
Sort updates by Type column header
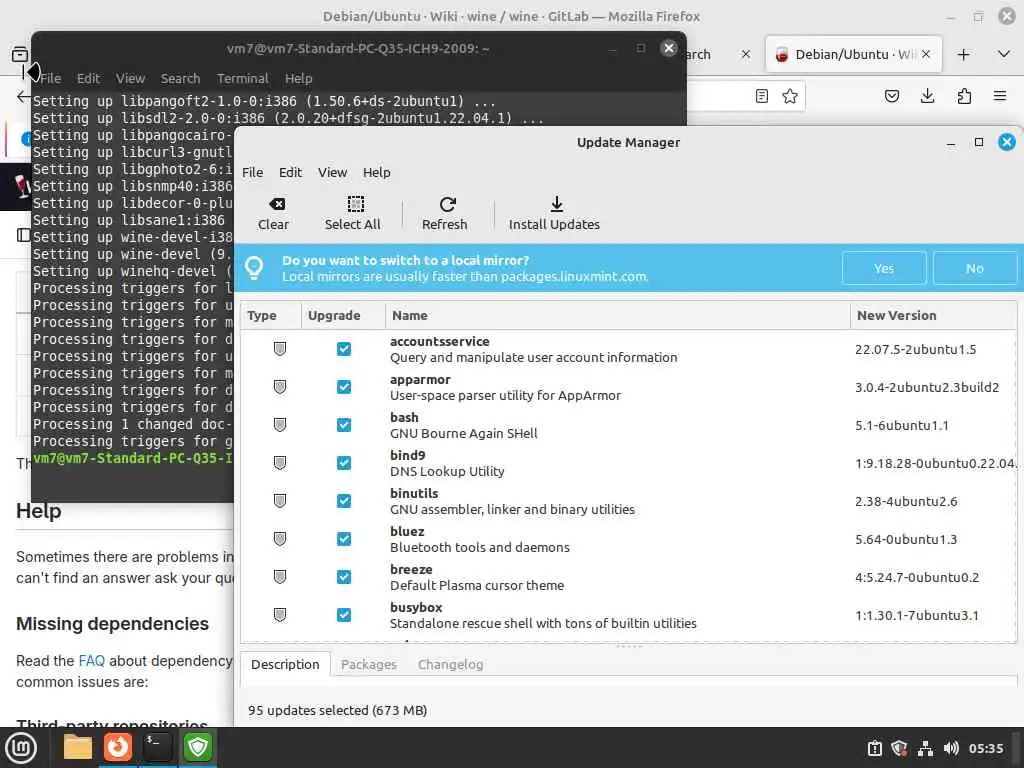coord(271,315)
